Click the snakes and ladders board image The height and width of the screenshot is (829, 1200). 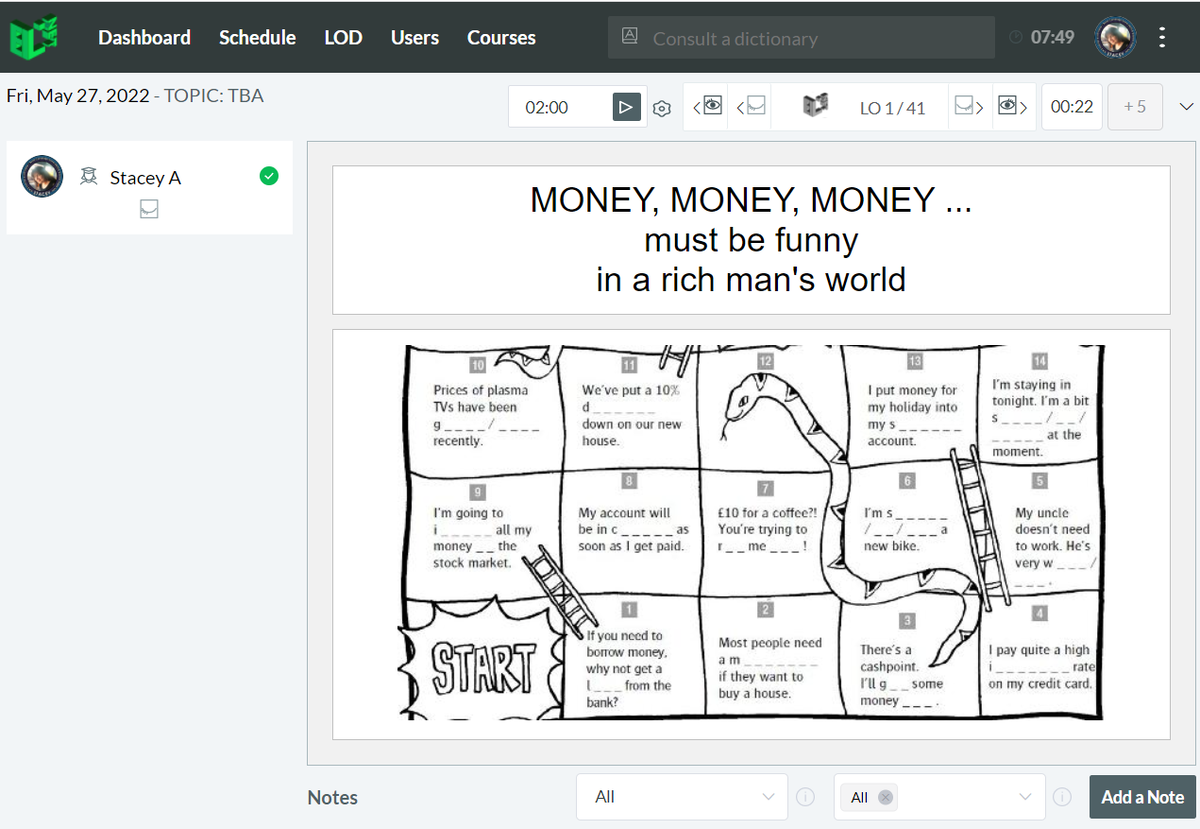pyautogui.click(x=751, y=533)
